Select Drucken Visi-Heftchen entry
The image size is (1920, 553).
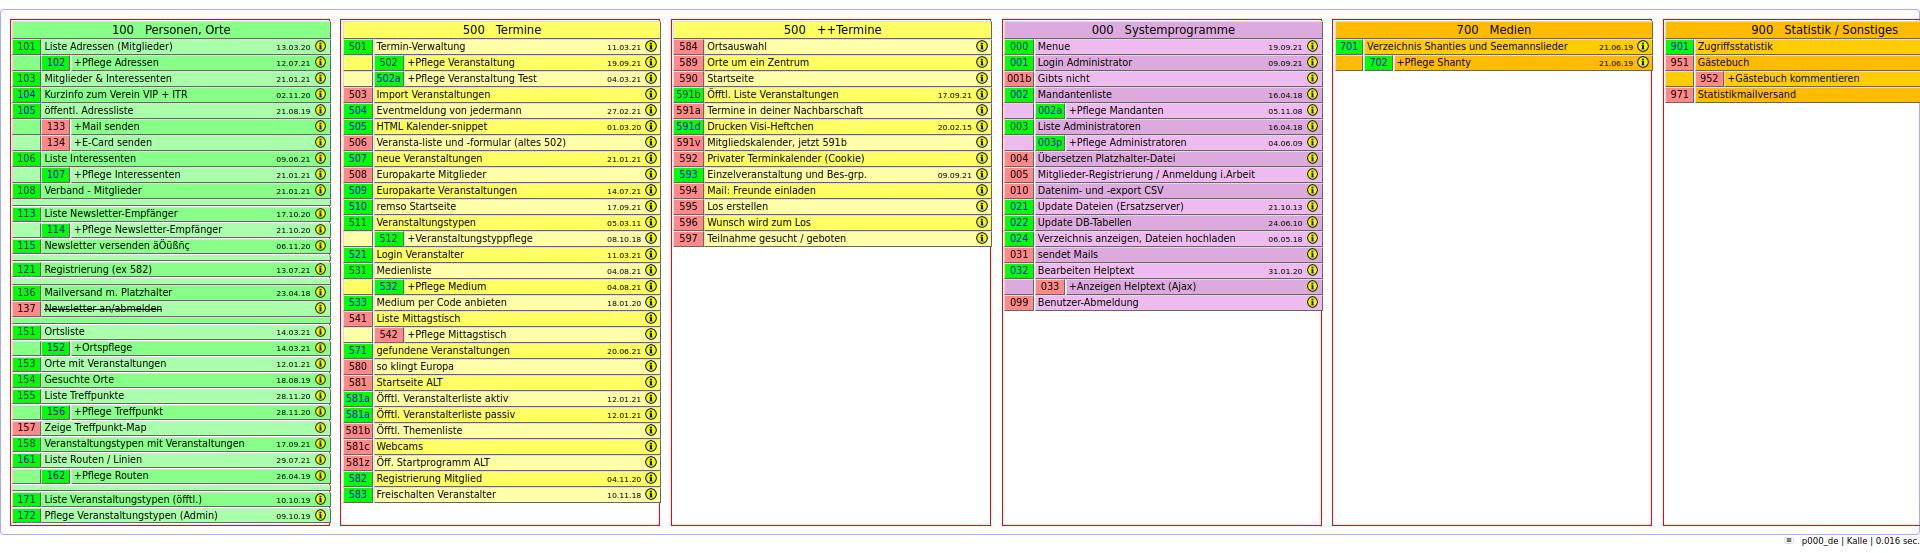[x=760, y=127]
